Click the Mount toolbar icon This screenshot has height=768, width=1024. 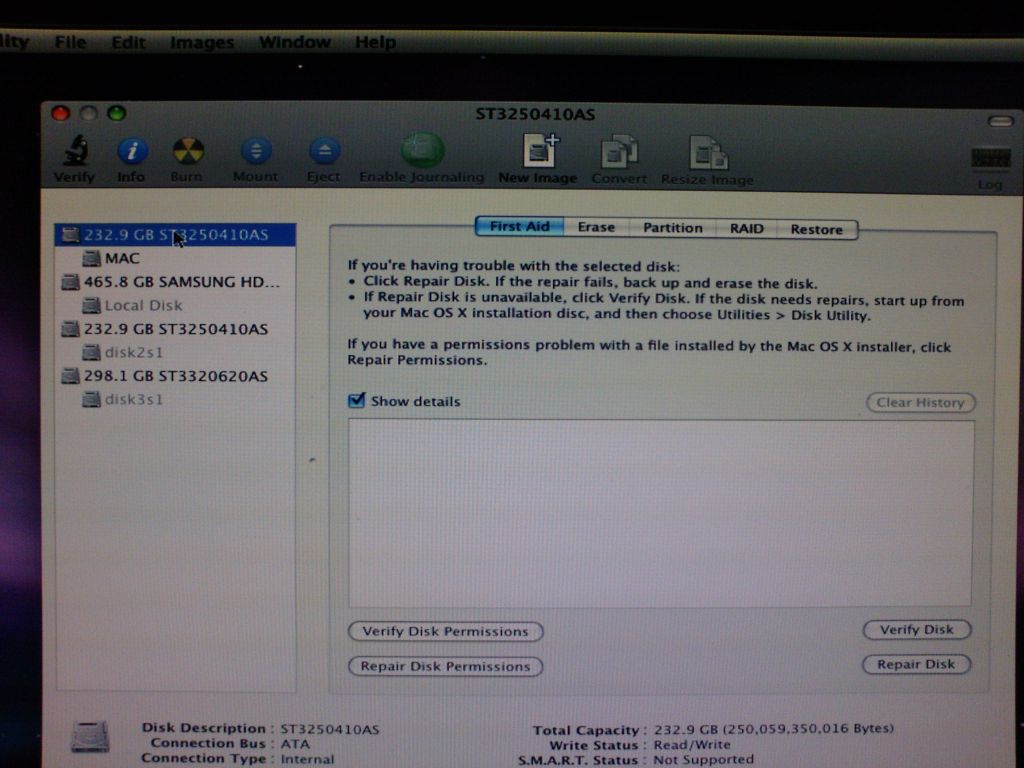click(256, 152)
